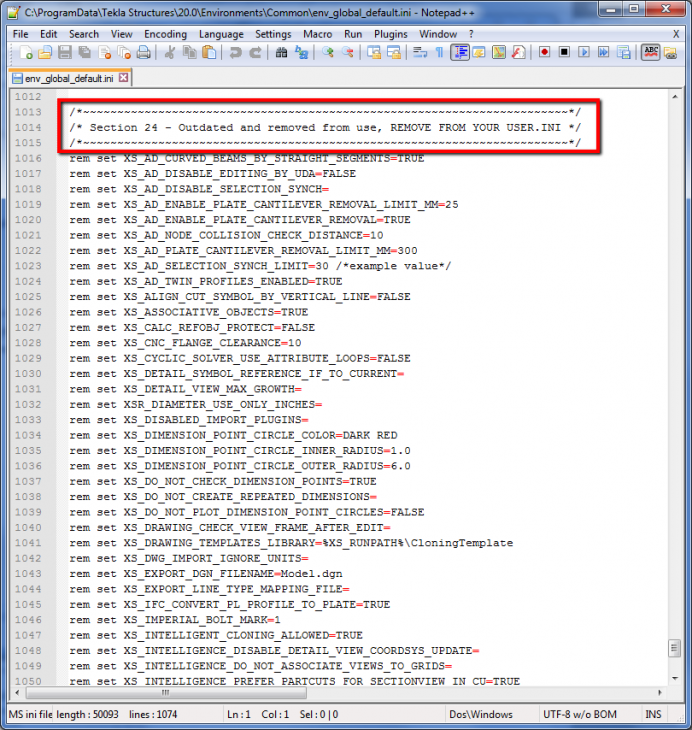Click line number 1034 in the margin

[28, 435]
